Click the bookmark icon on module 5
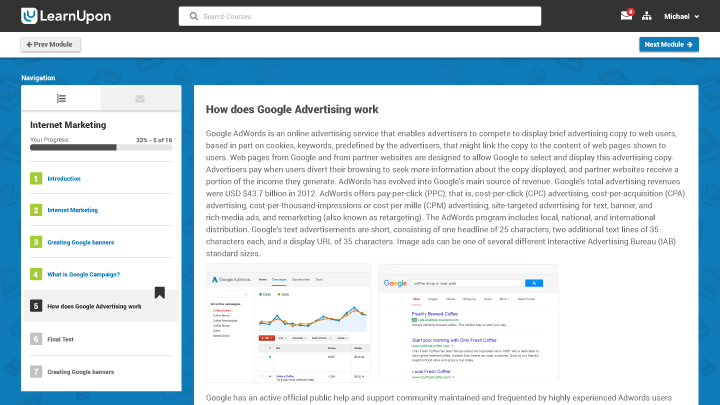Viewport: 720px width, 405px height. (159, 292)
